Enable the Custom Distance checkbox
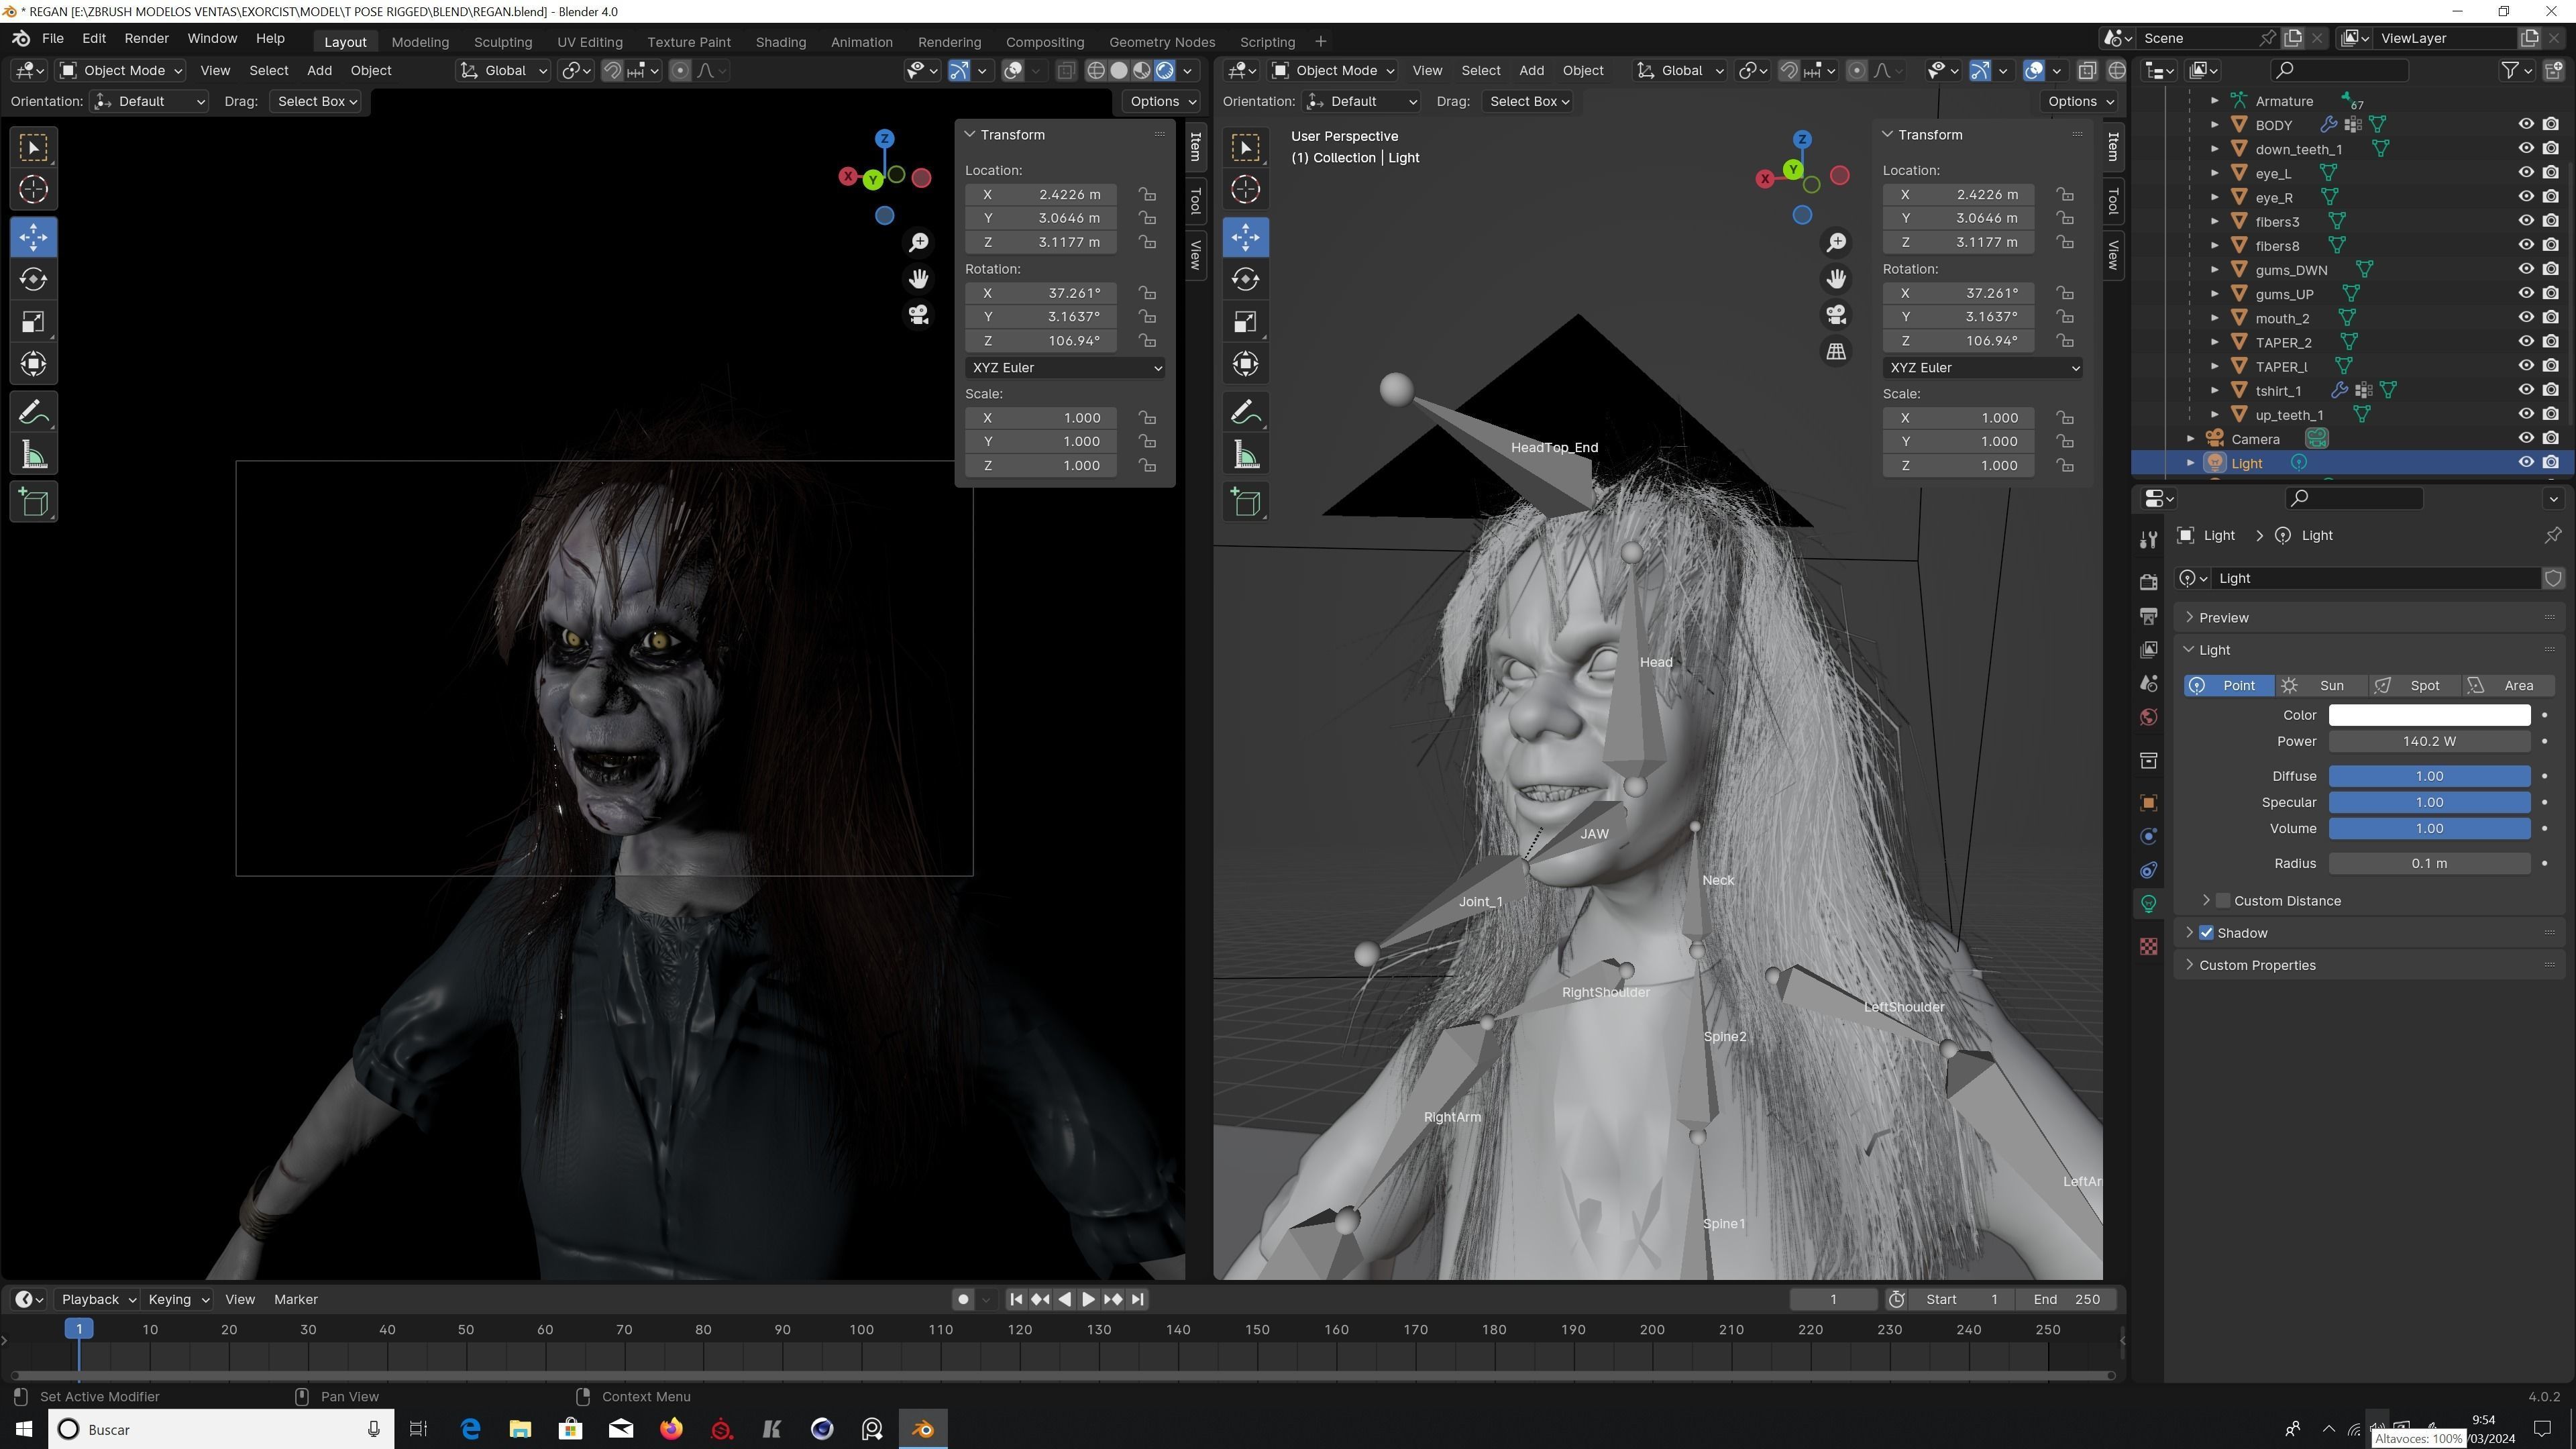The height and width of the screenshot is (1449, 2576). point(2224,901)
